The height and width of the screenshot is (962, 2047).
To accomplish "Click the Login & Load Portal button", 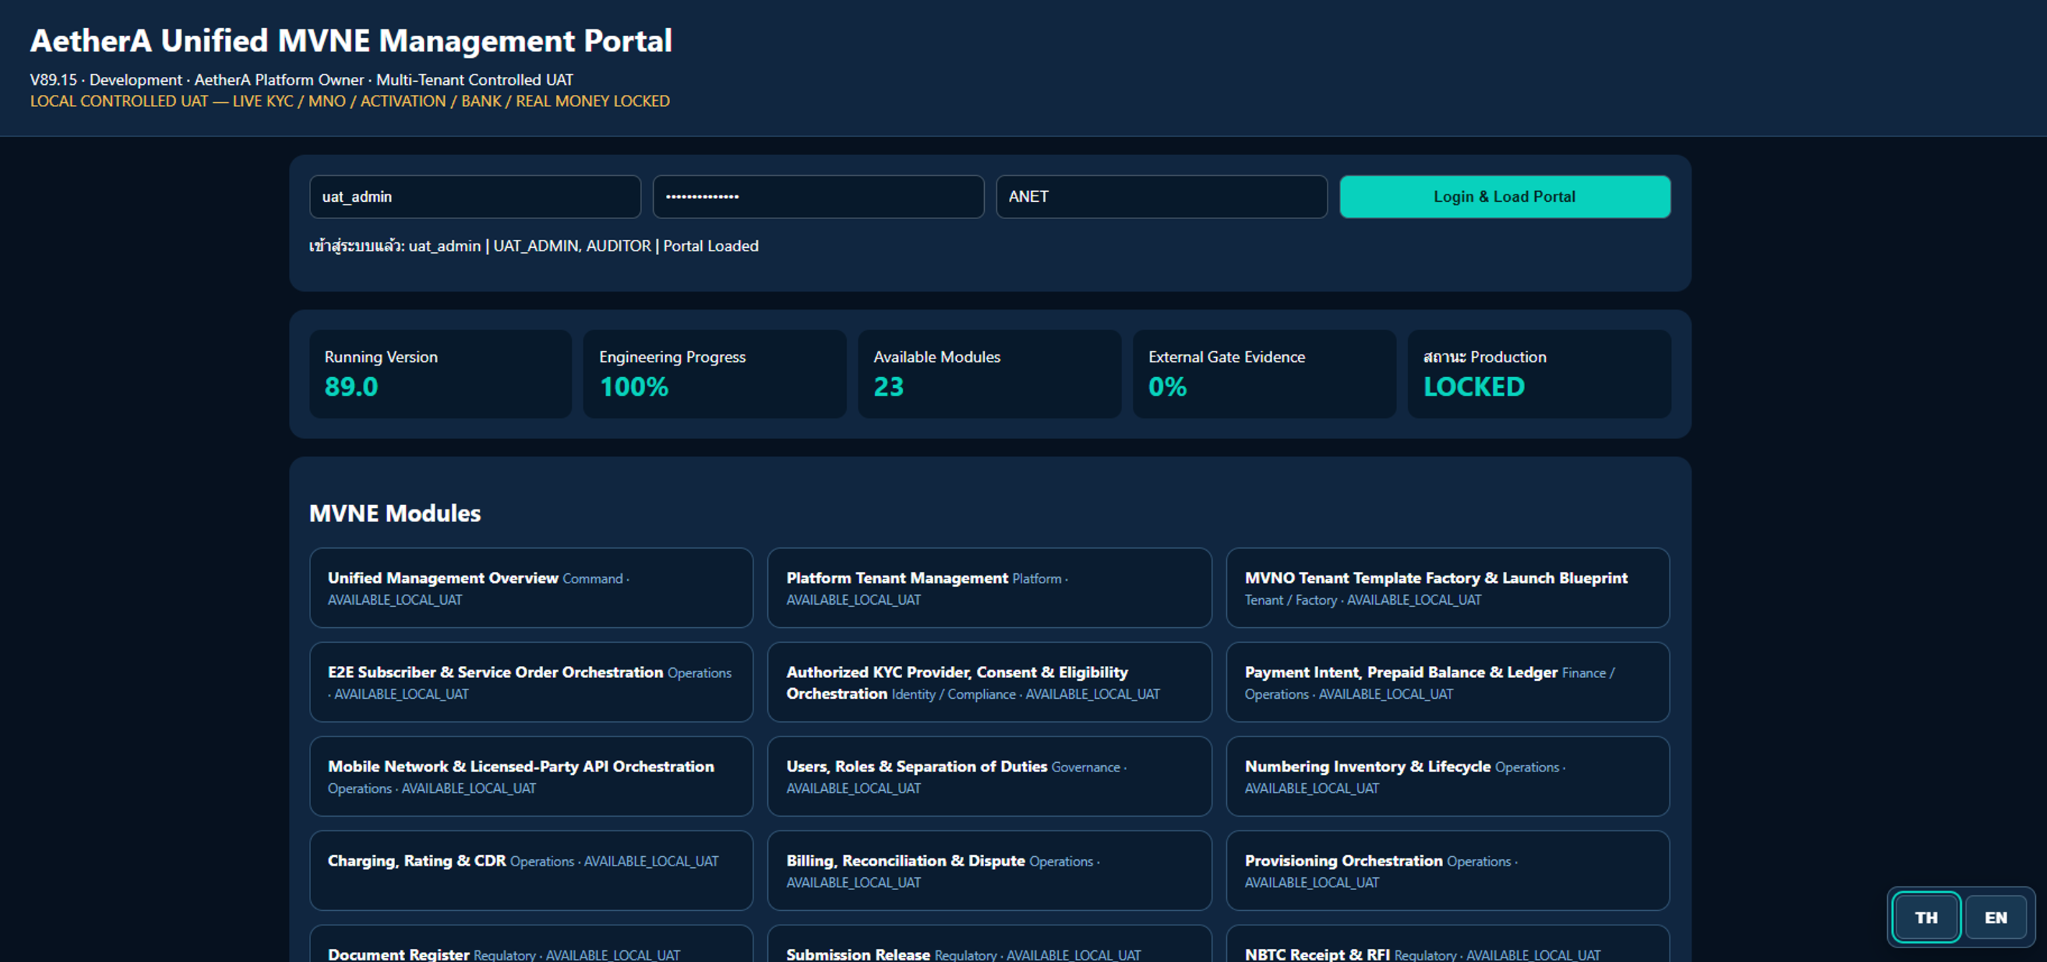I will coord(1504,197).
